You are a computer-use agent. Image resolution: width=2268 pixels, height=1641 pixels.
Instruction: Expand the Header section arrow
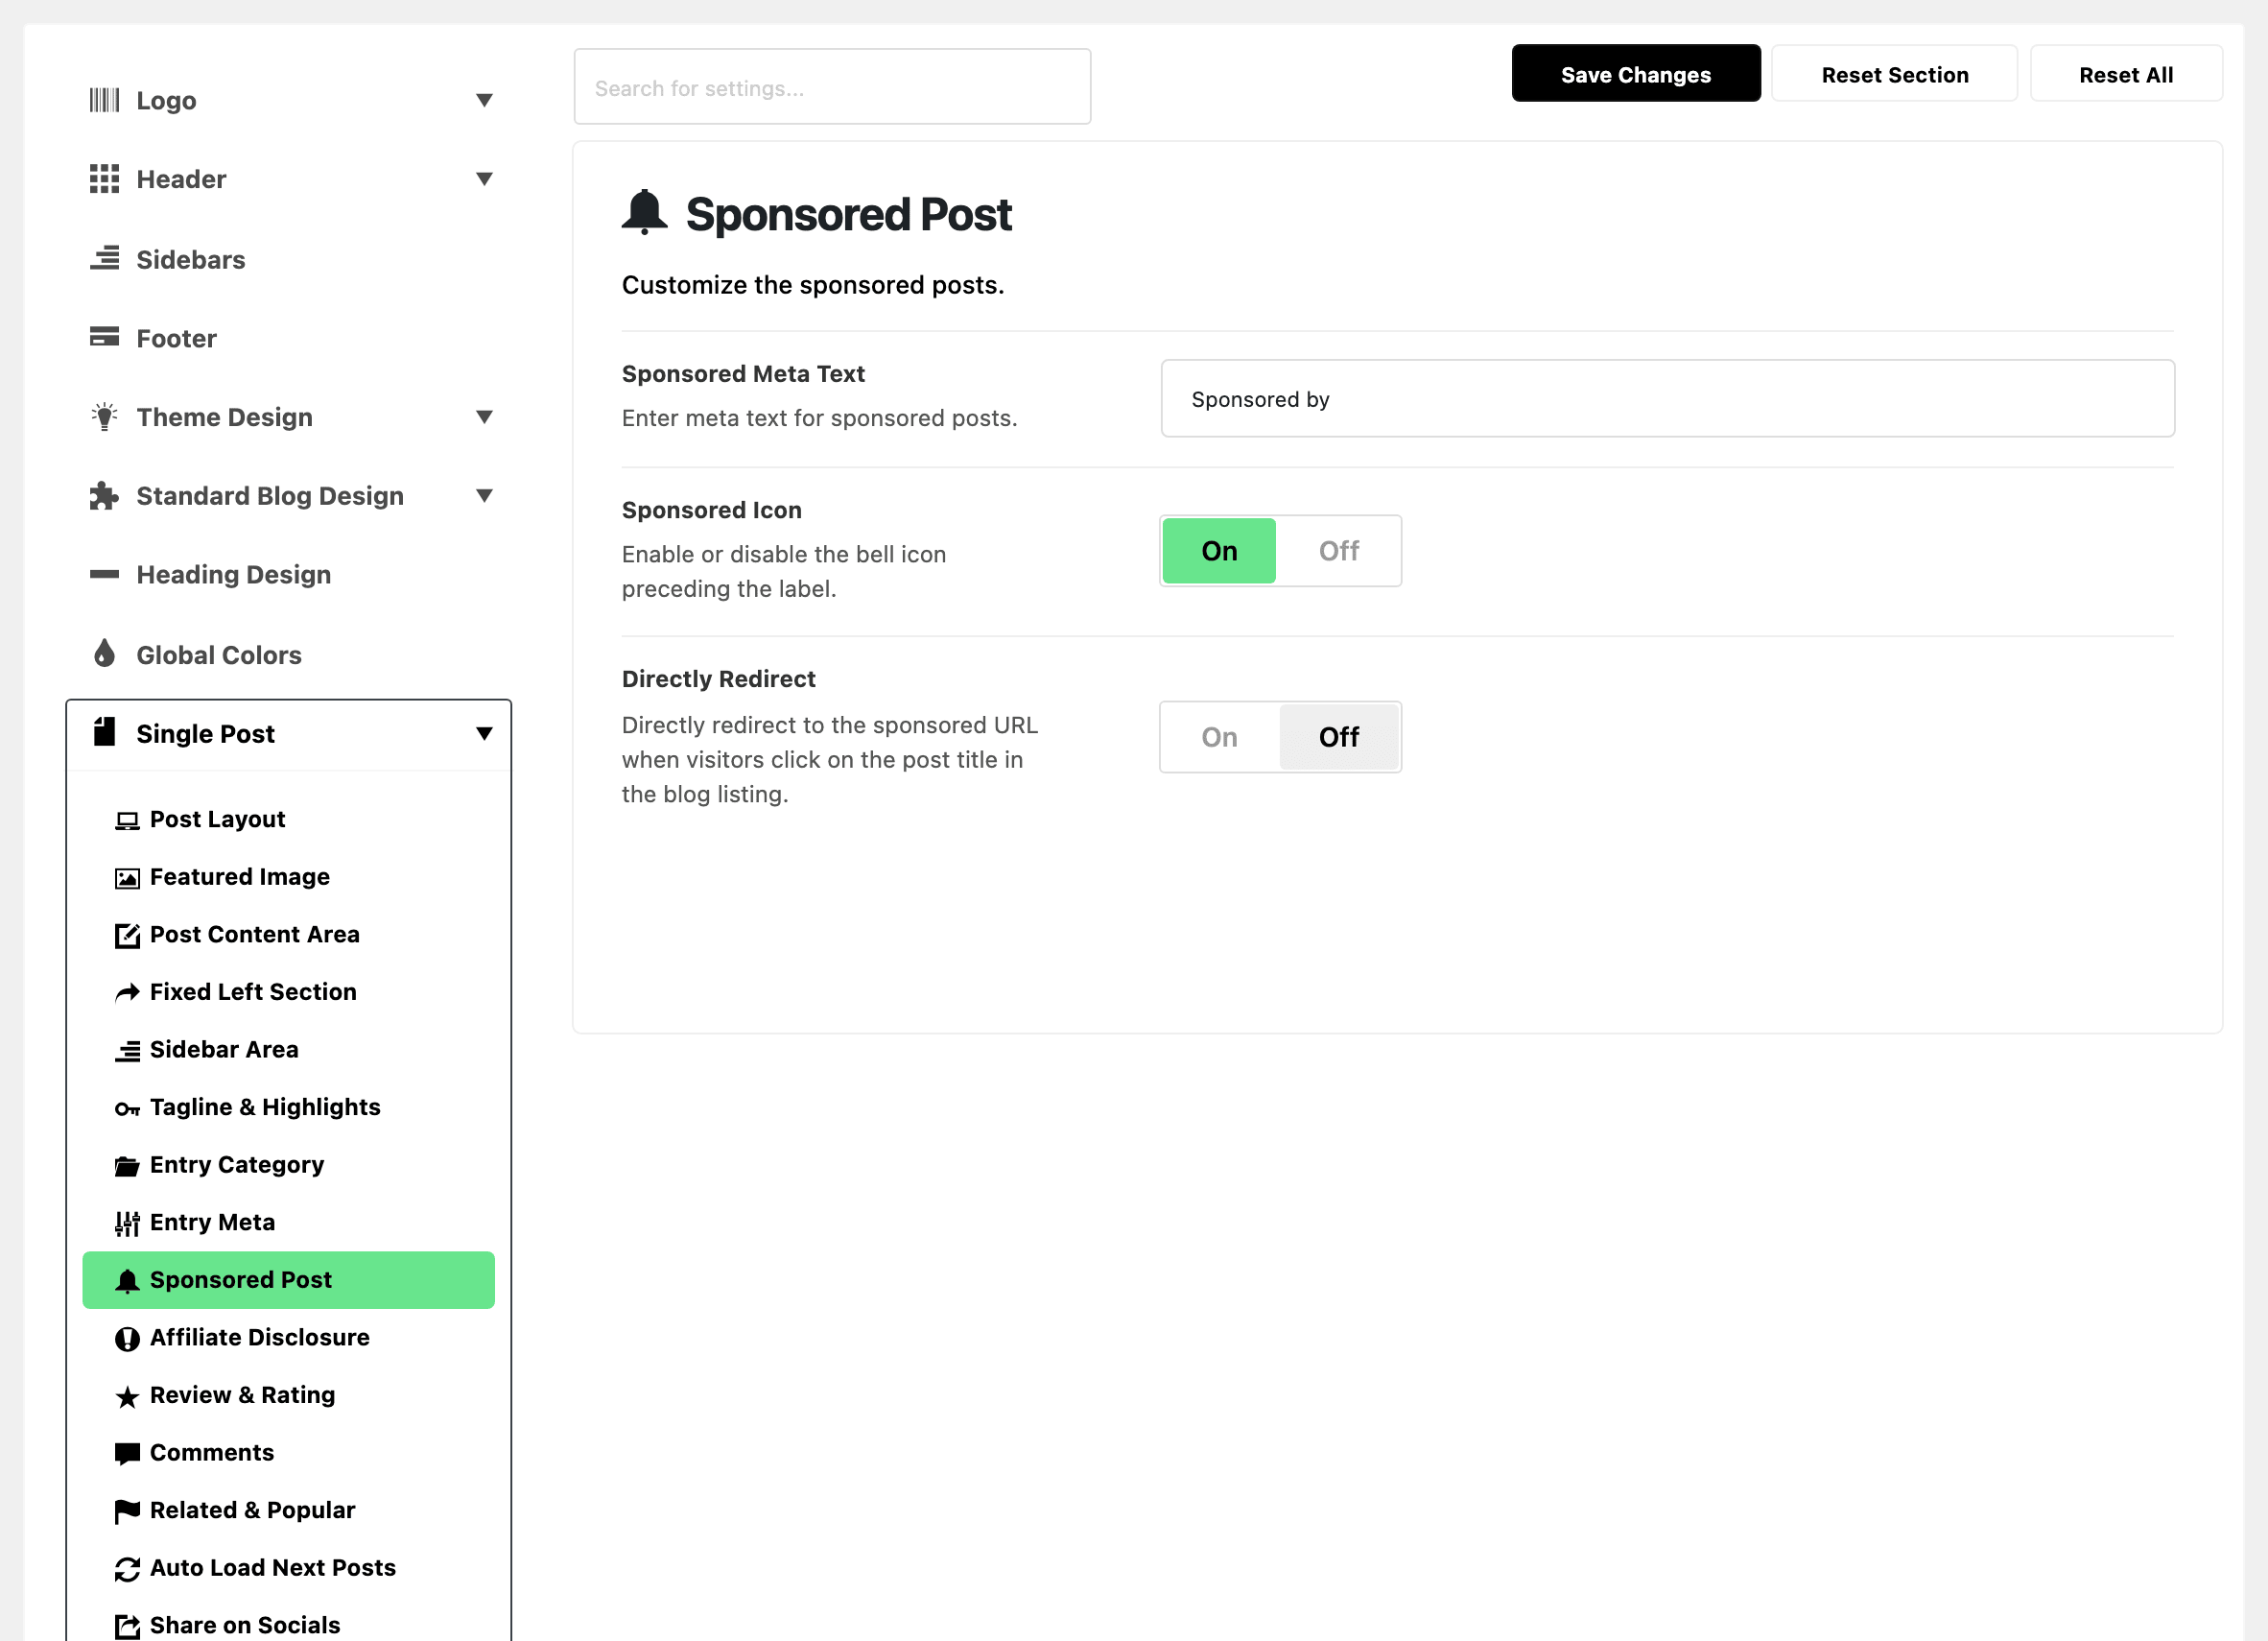[x=484, y=179]
